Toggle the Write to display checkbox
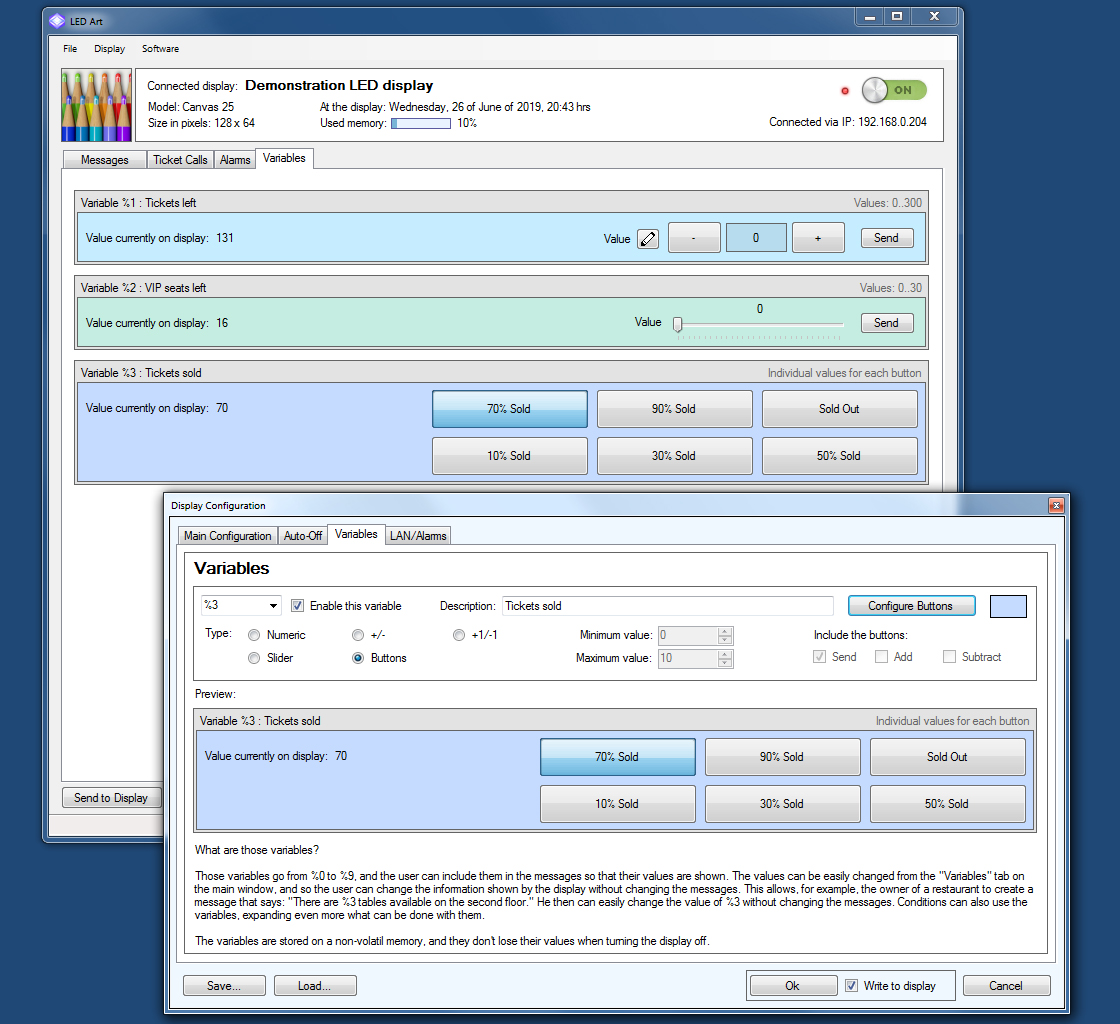The image size is (1120, 1024). pyautogui.click(x=851, y=986)
